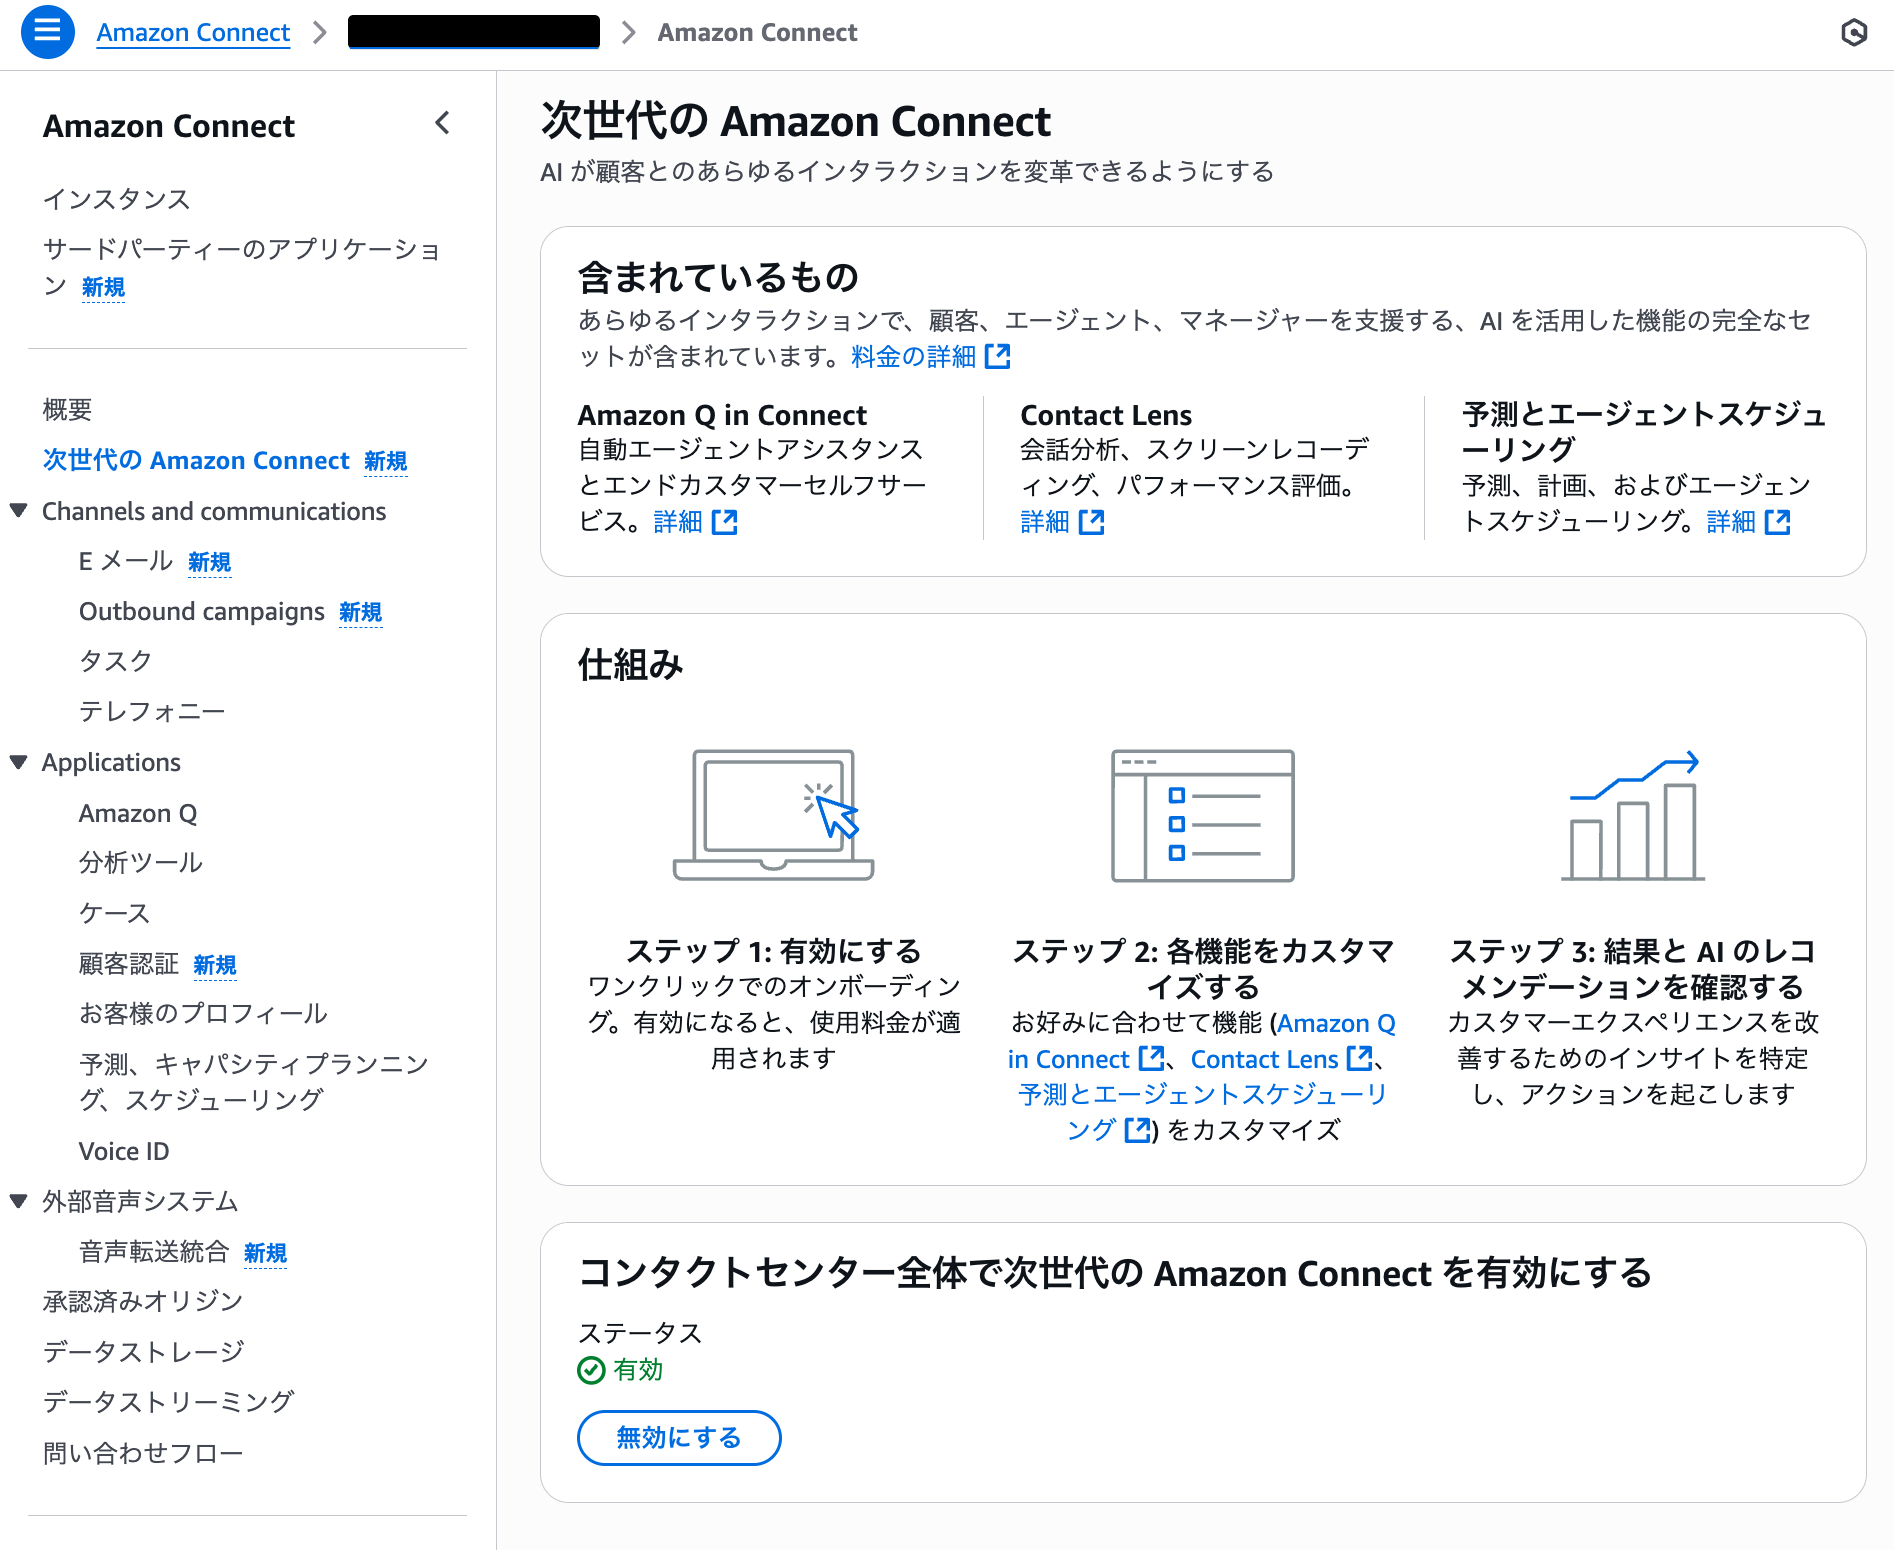Click the ステータス label
Image resolution: width=1894 pixels, height=1550 pixels.
click(x=640, y=1333)
